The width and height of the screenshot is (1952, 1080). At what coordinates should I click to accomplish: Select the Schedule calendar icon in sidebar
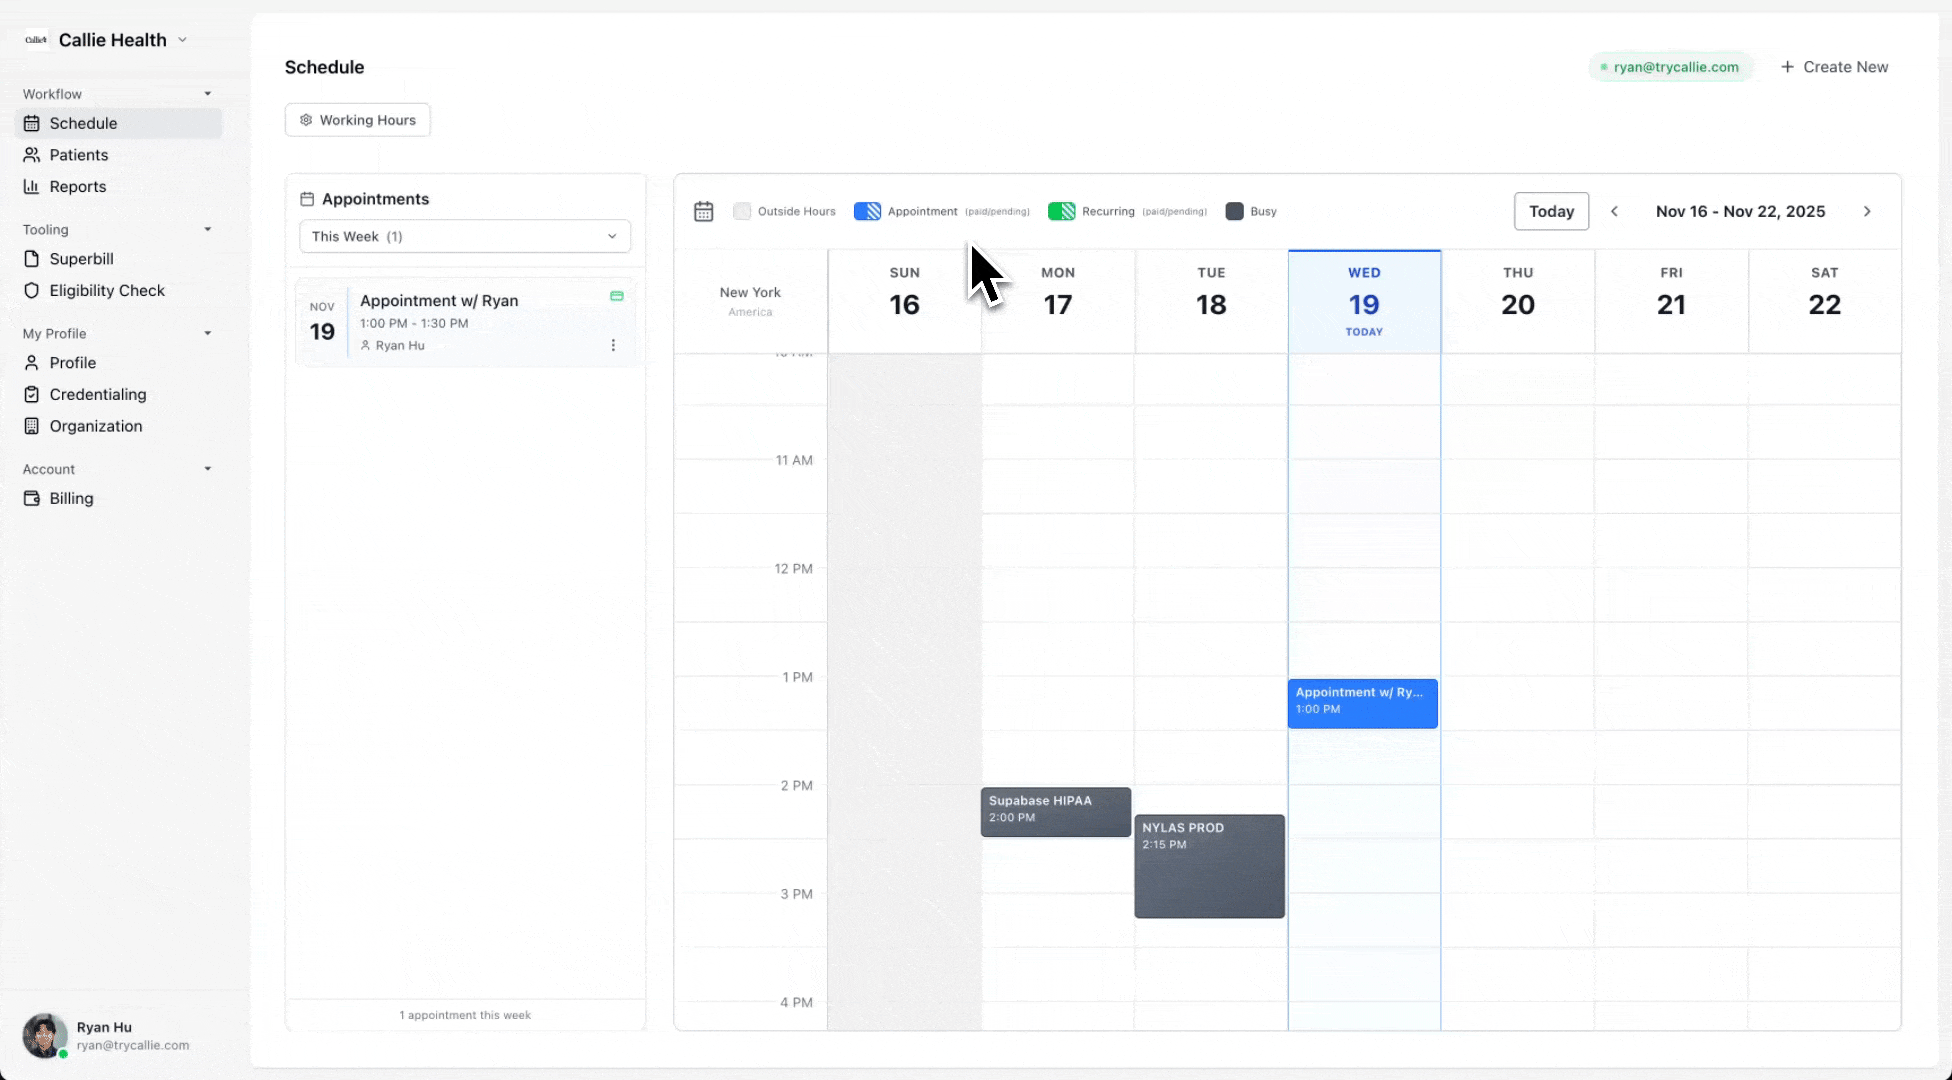tap(32, 122)
